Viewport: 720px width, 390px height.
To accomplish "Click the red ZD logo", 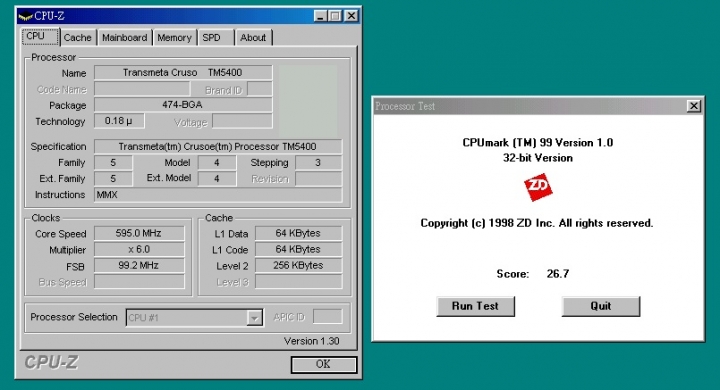I will (538, 187).
